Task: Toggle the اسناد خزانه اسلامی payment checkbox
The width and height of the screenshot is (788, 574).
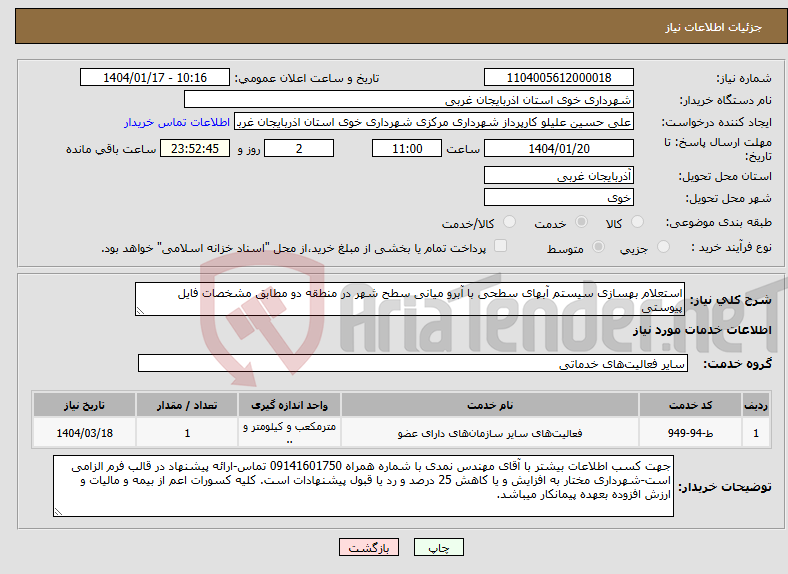Action: point(501,245)
